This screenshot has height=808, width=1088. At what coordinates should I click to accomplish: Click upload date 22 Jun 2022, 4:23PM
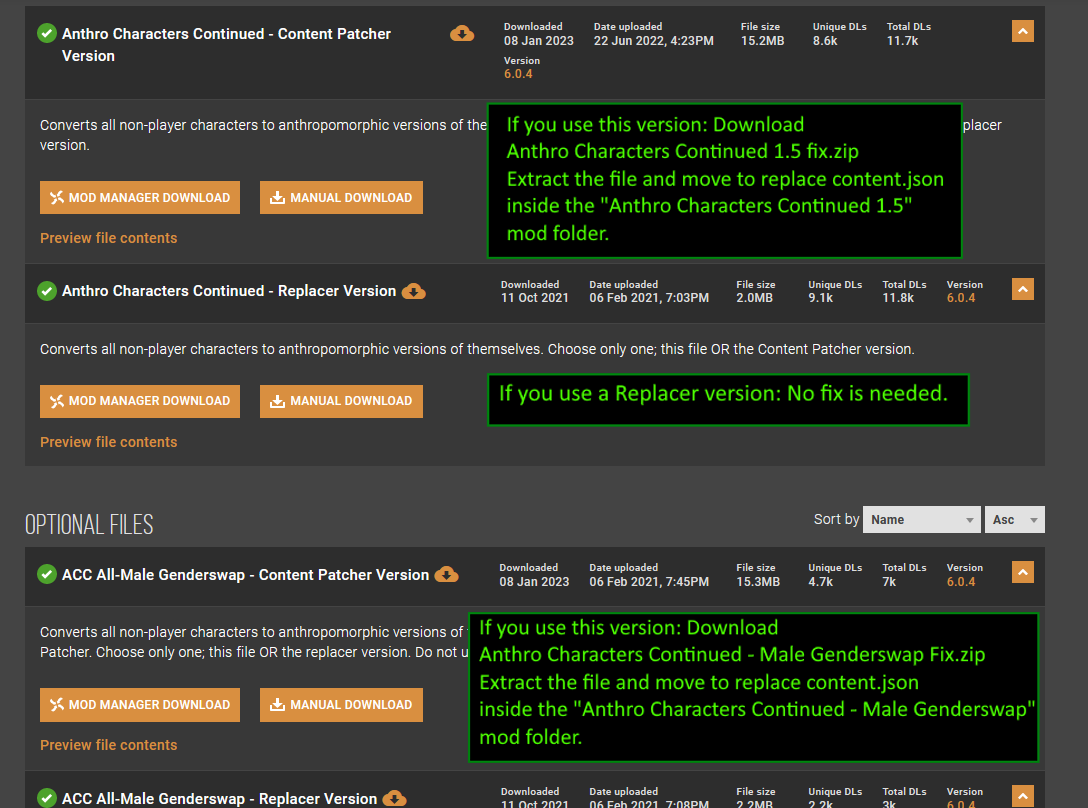654,41
